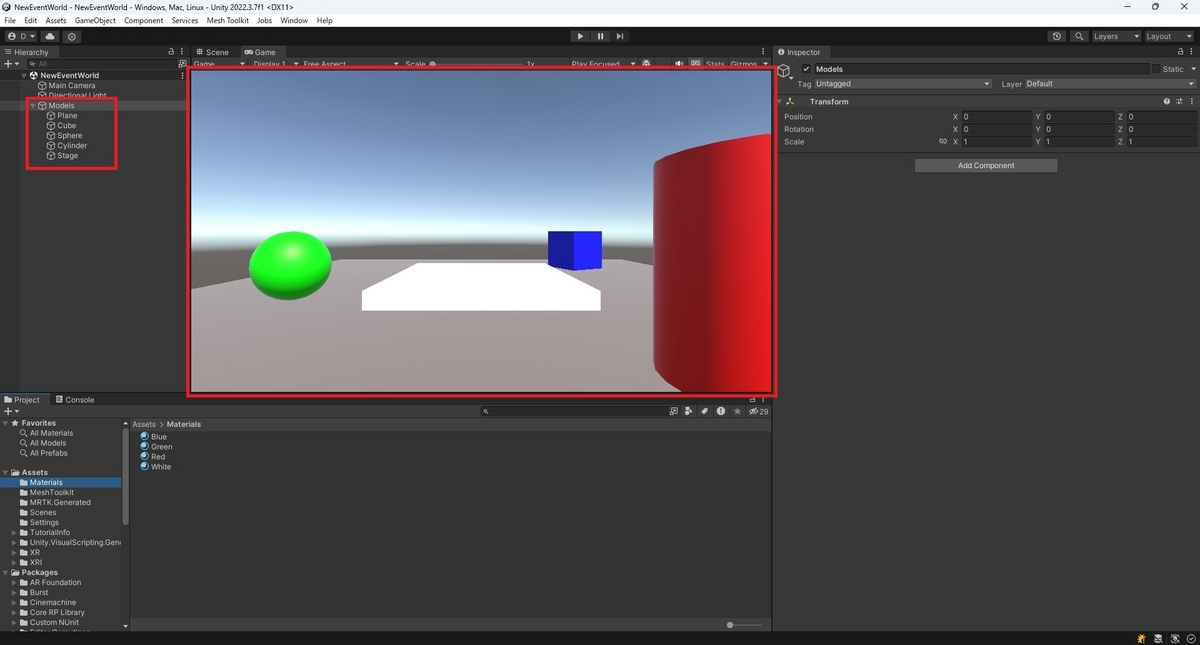The image size is (1200, 645).
Task: Open the cloud services icon in toolbar
Action: click(x=50, y=36)
